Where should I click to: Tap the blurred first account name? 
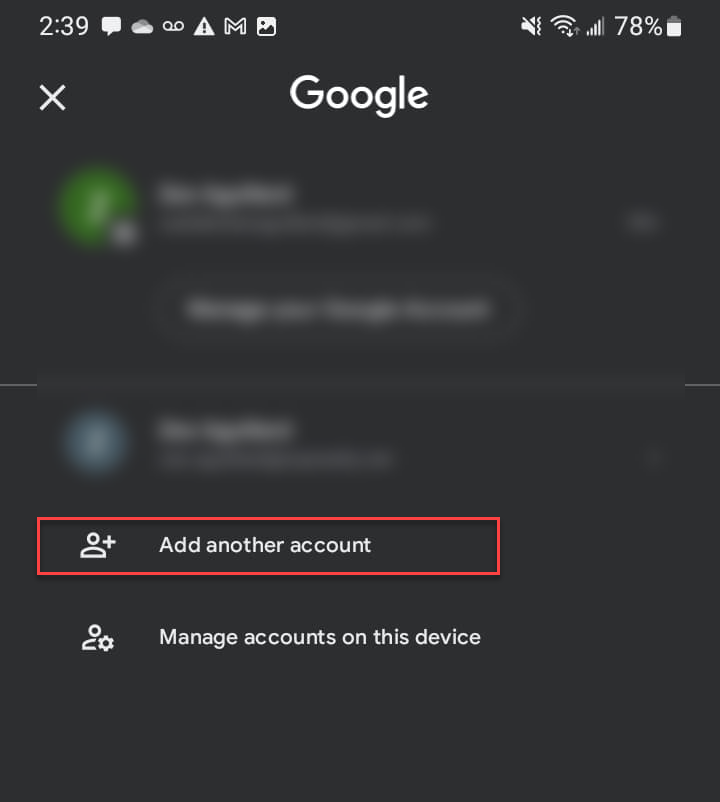pyautogui.click(x=225, y=194)
